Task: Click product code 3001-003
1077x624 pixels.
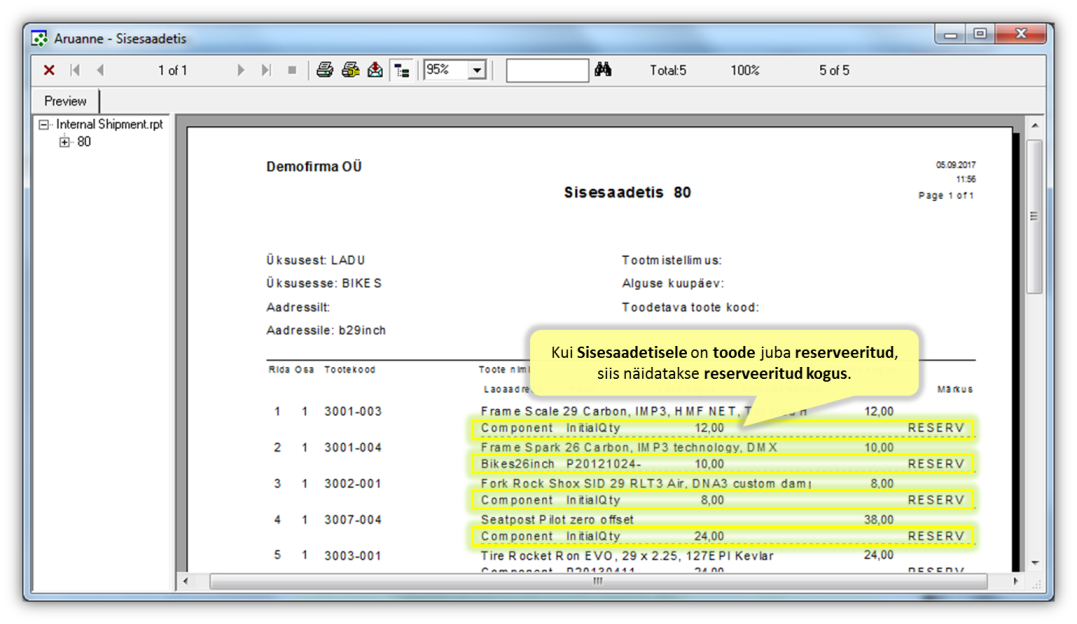Action: (353, 412)
